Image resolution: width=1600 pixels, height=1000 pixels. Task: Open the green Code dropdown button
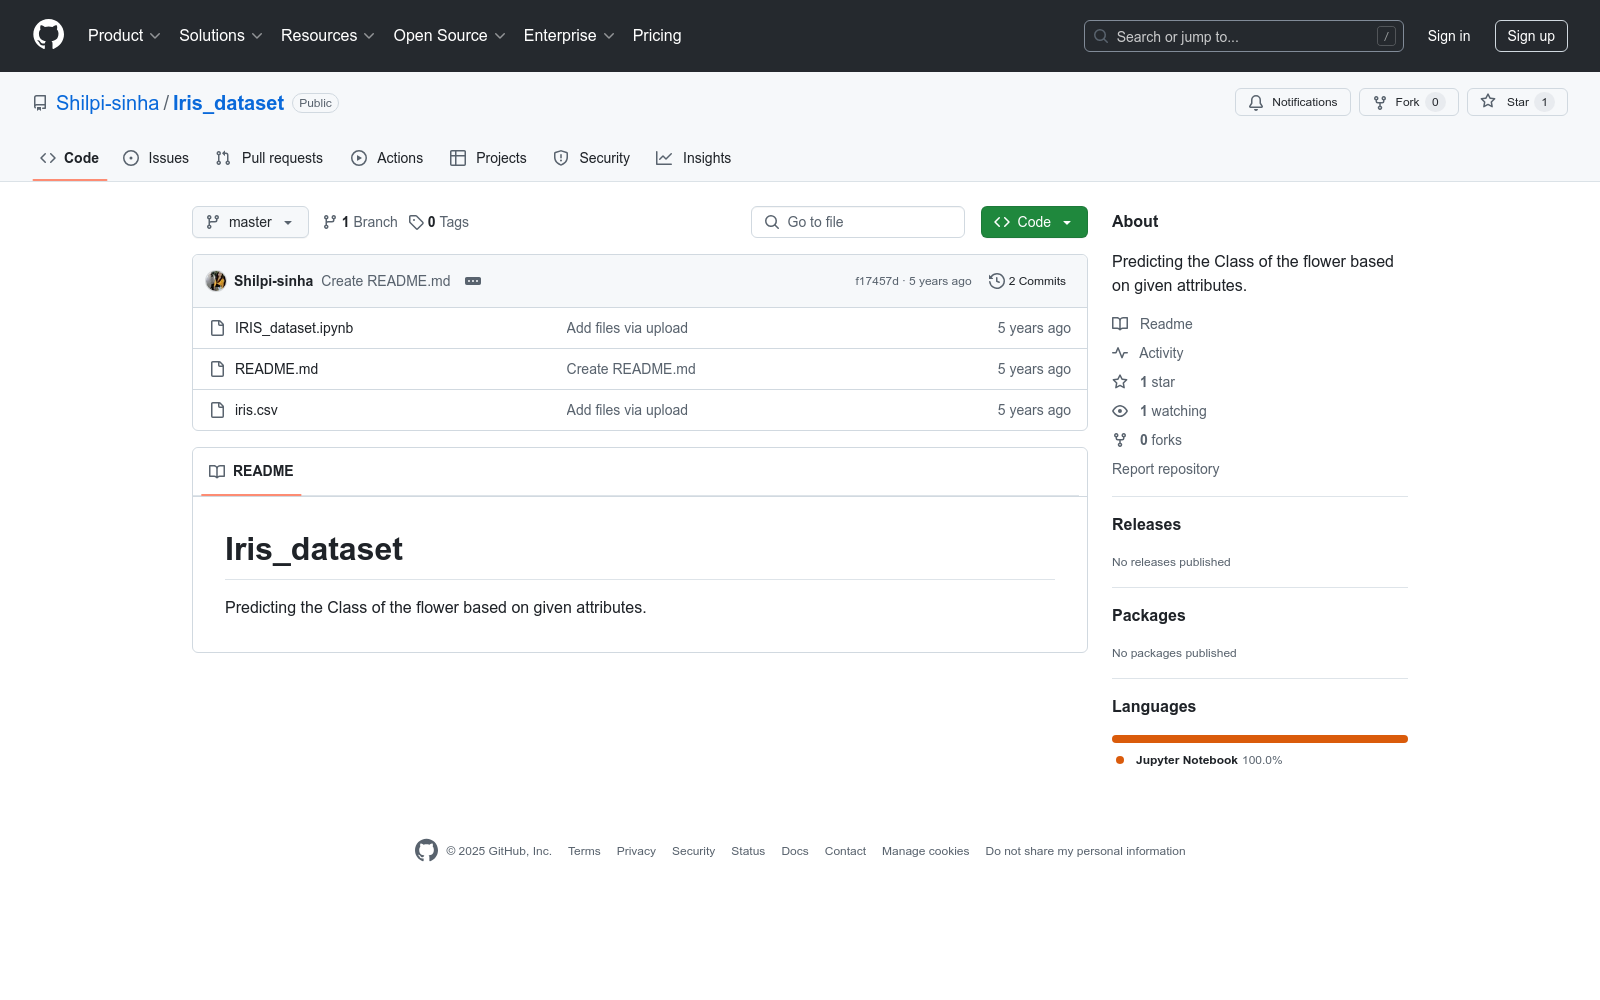pyautogui.click(x=1034, y=222)
